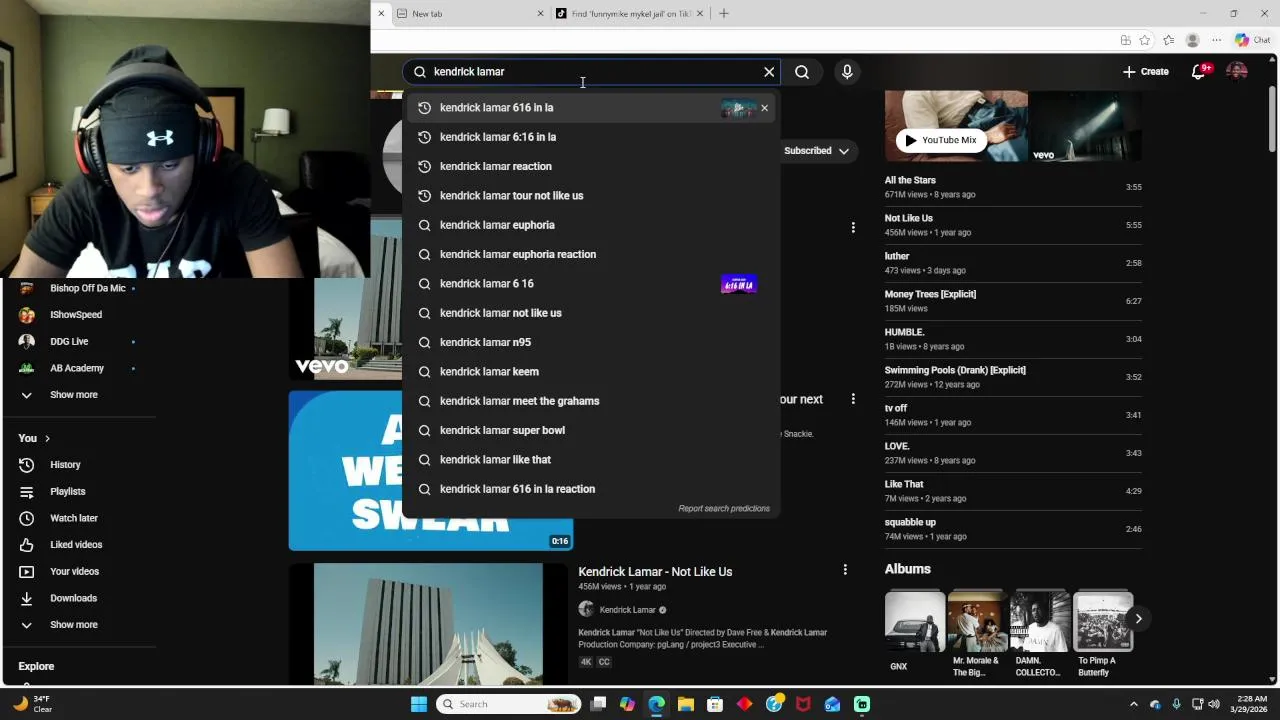Open Playlists in the sidebar
The width and height of the screenshot is (1280, 720).
coord(68,492)
